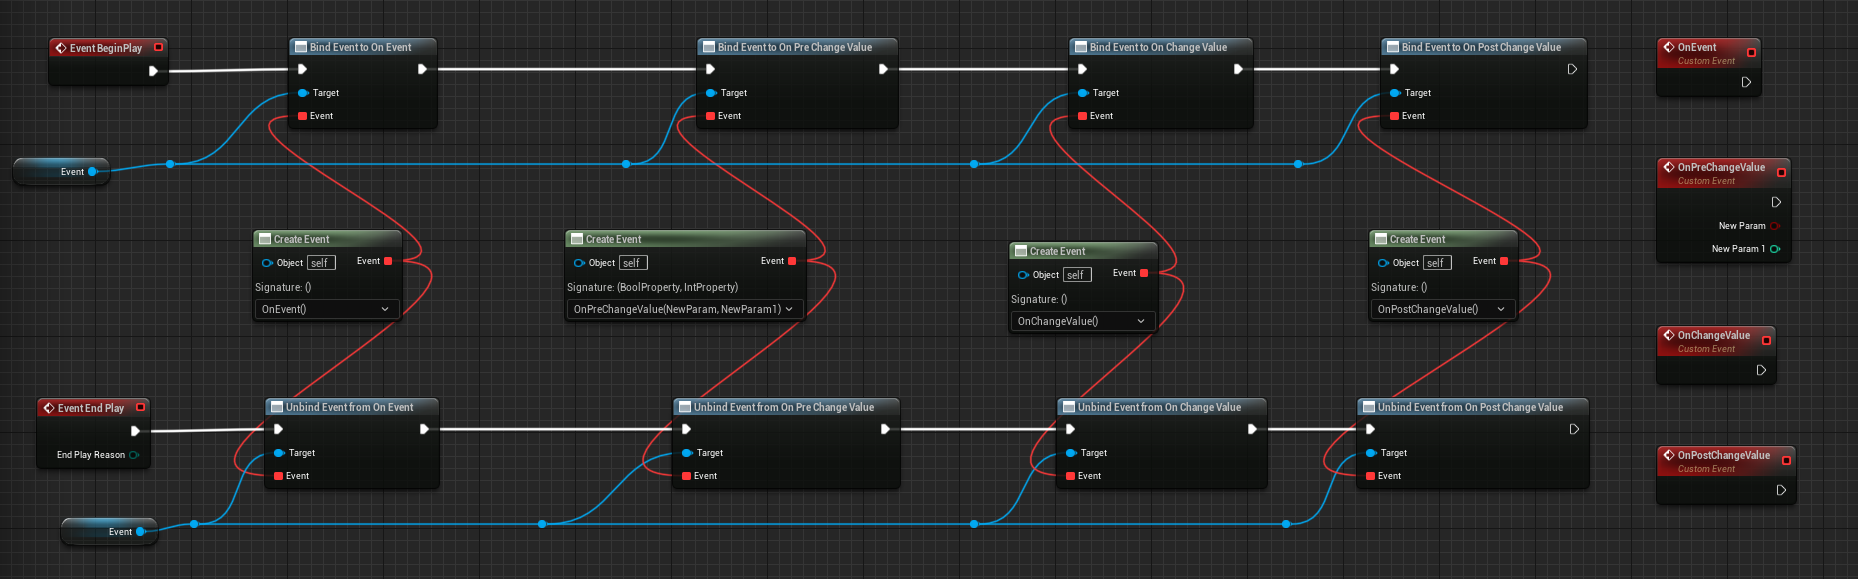Click Target pin on Bind Event to On Change Value
The height and width of the screenshot is (579, 1858).
tap(1082, 93)
